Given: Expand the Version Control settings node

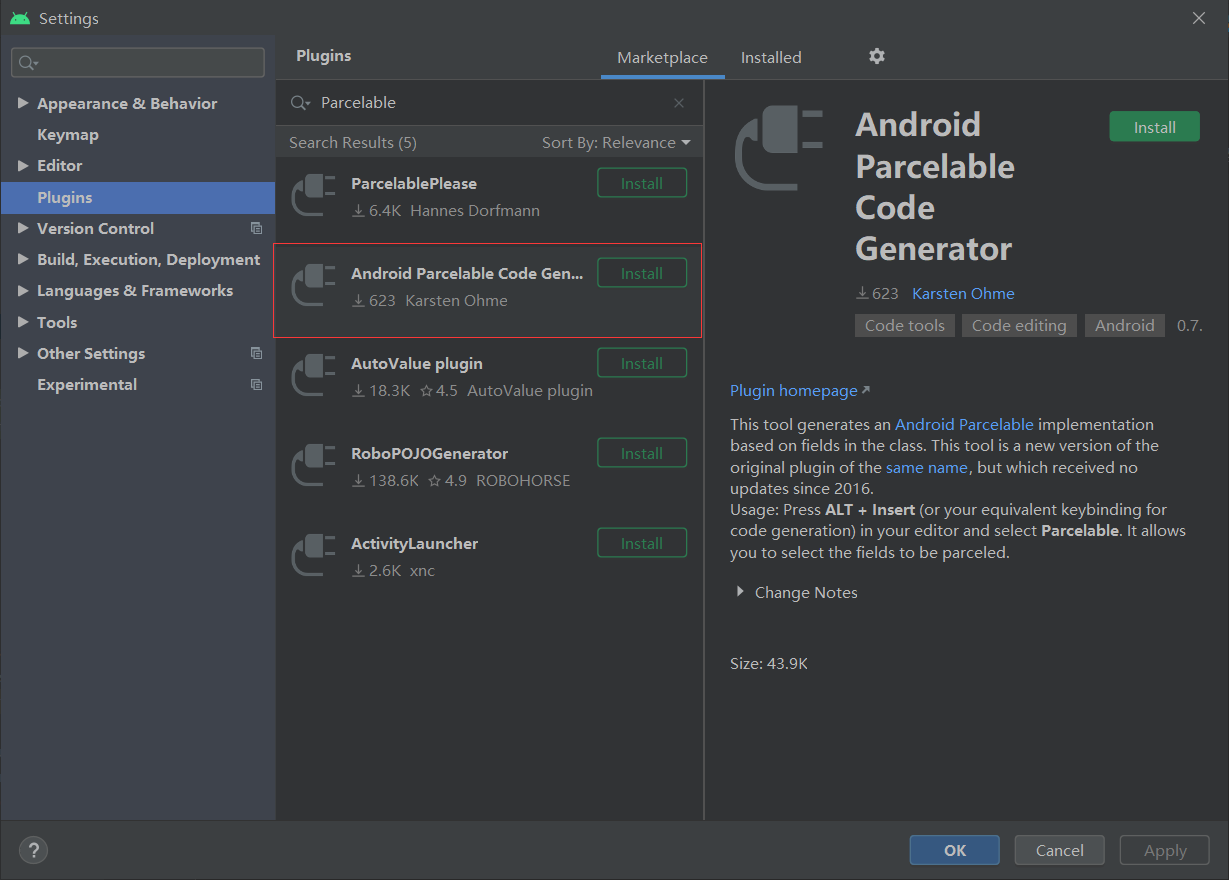Looking at the screenshot, I should (x=23, y=228).
